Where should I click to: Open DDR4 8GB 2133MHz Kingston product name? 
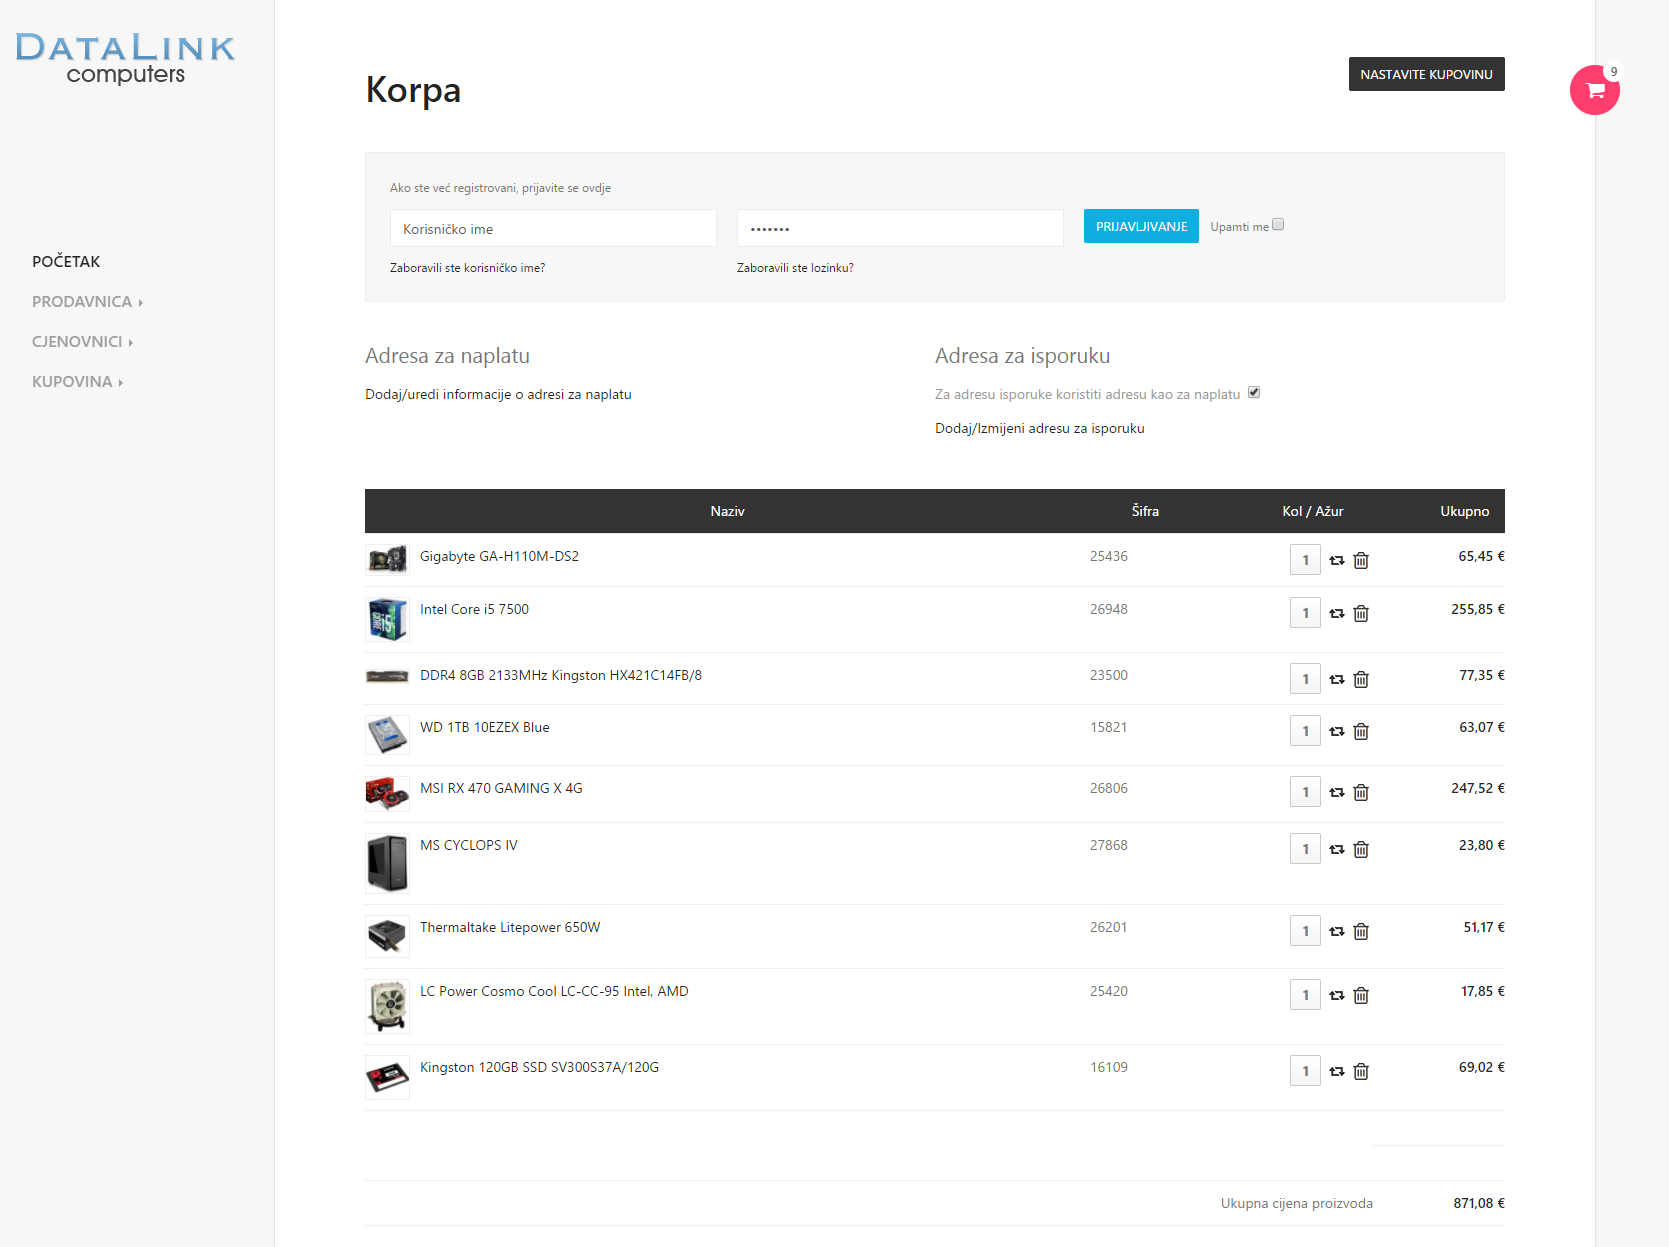(561, 676)
